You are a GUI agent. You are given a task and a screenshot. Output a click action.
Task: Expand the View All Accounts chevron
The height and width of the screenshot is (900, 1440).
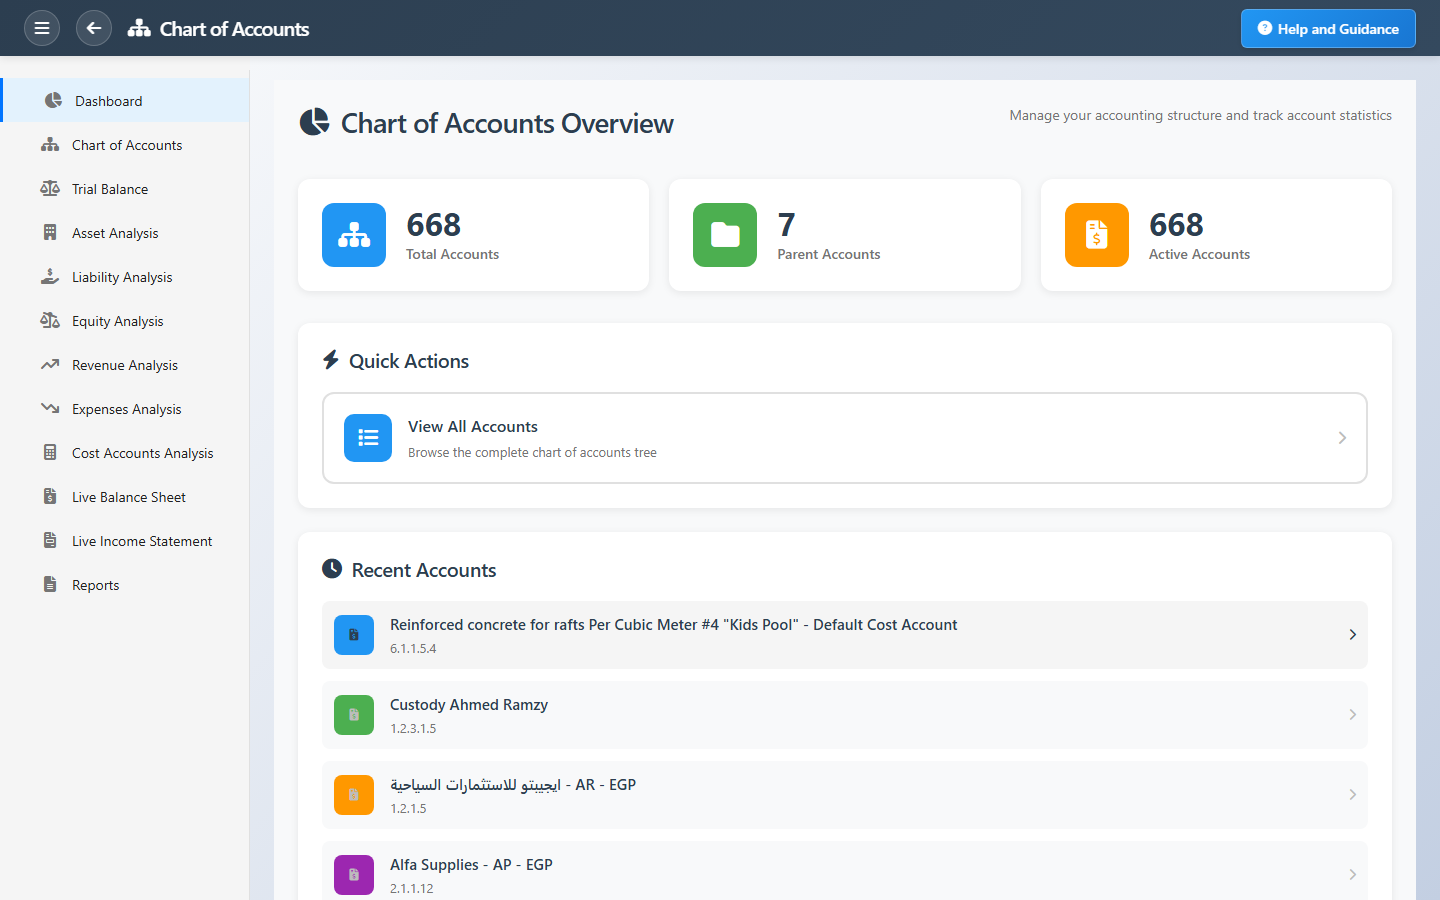click(1342, 438)
